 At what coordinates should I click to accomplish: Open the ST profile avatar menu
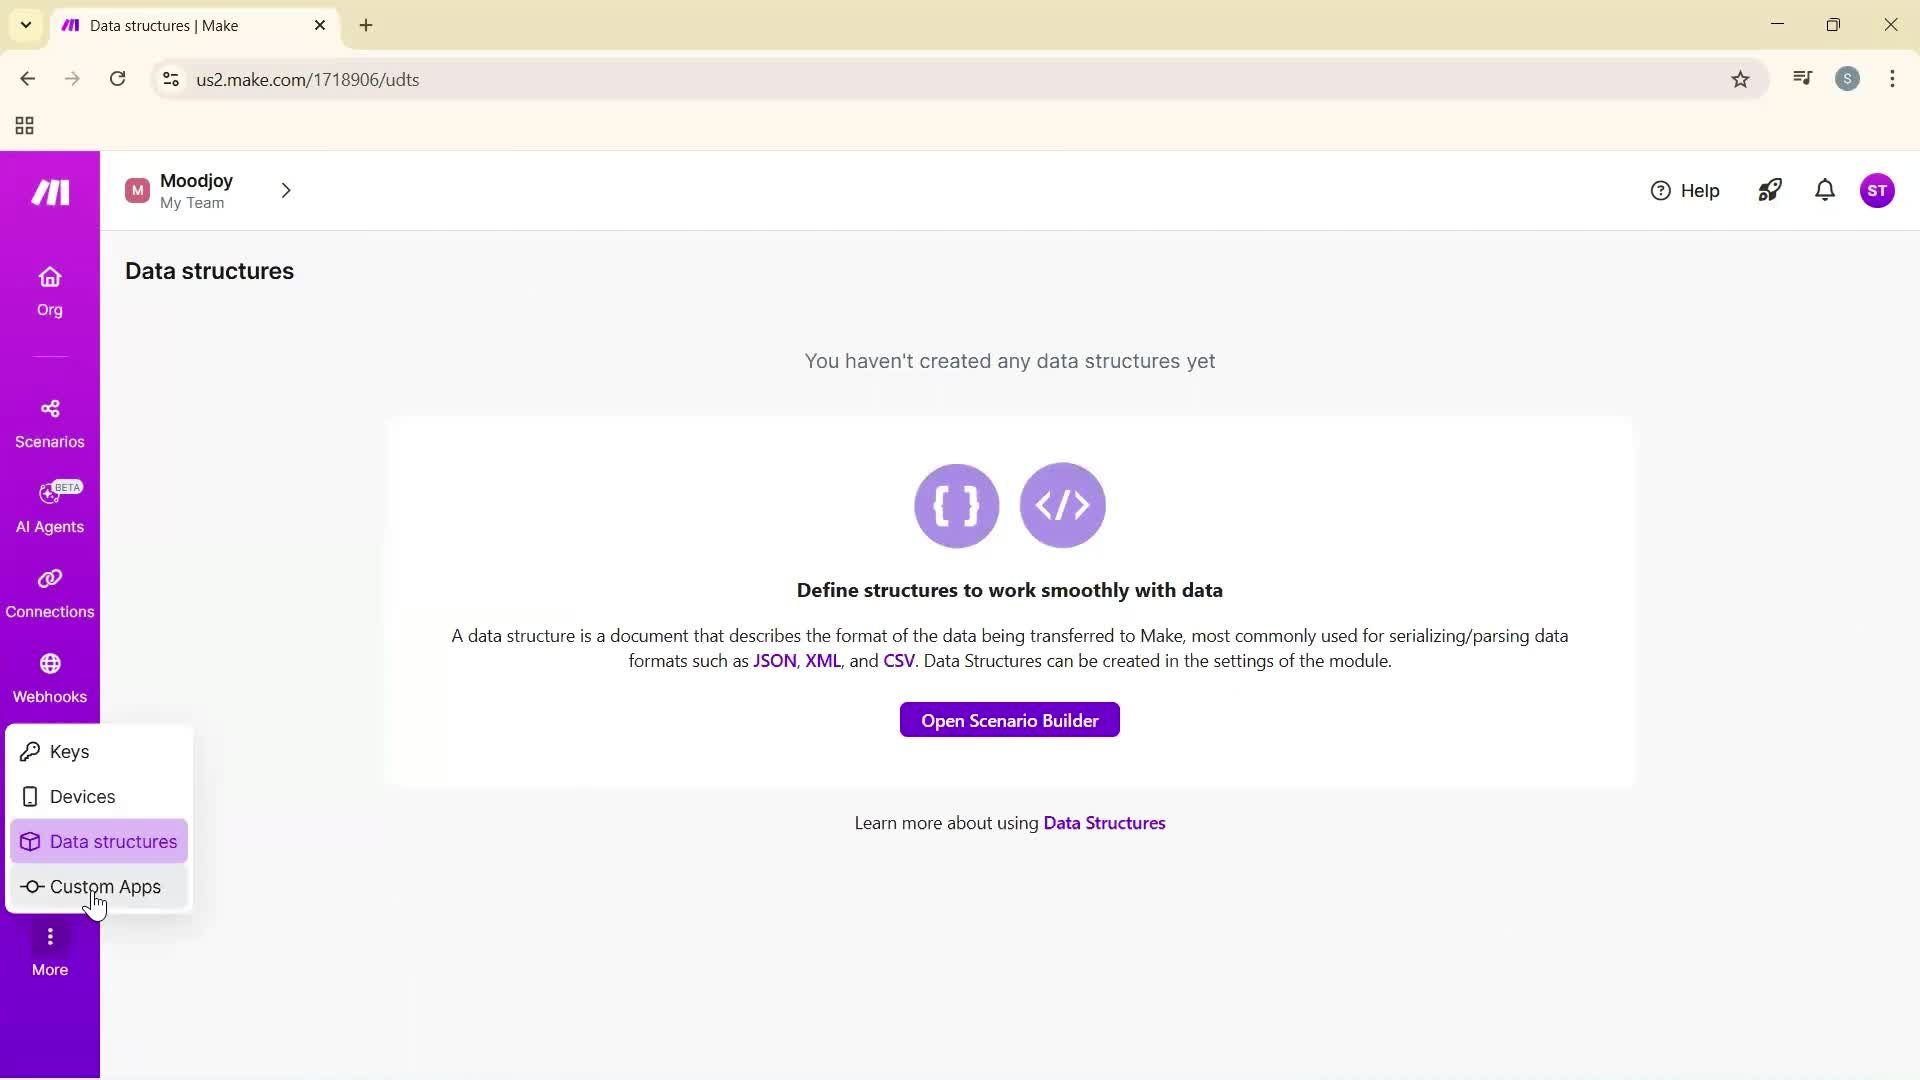coord(1878,190)
